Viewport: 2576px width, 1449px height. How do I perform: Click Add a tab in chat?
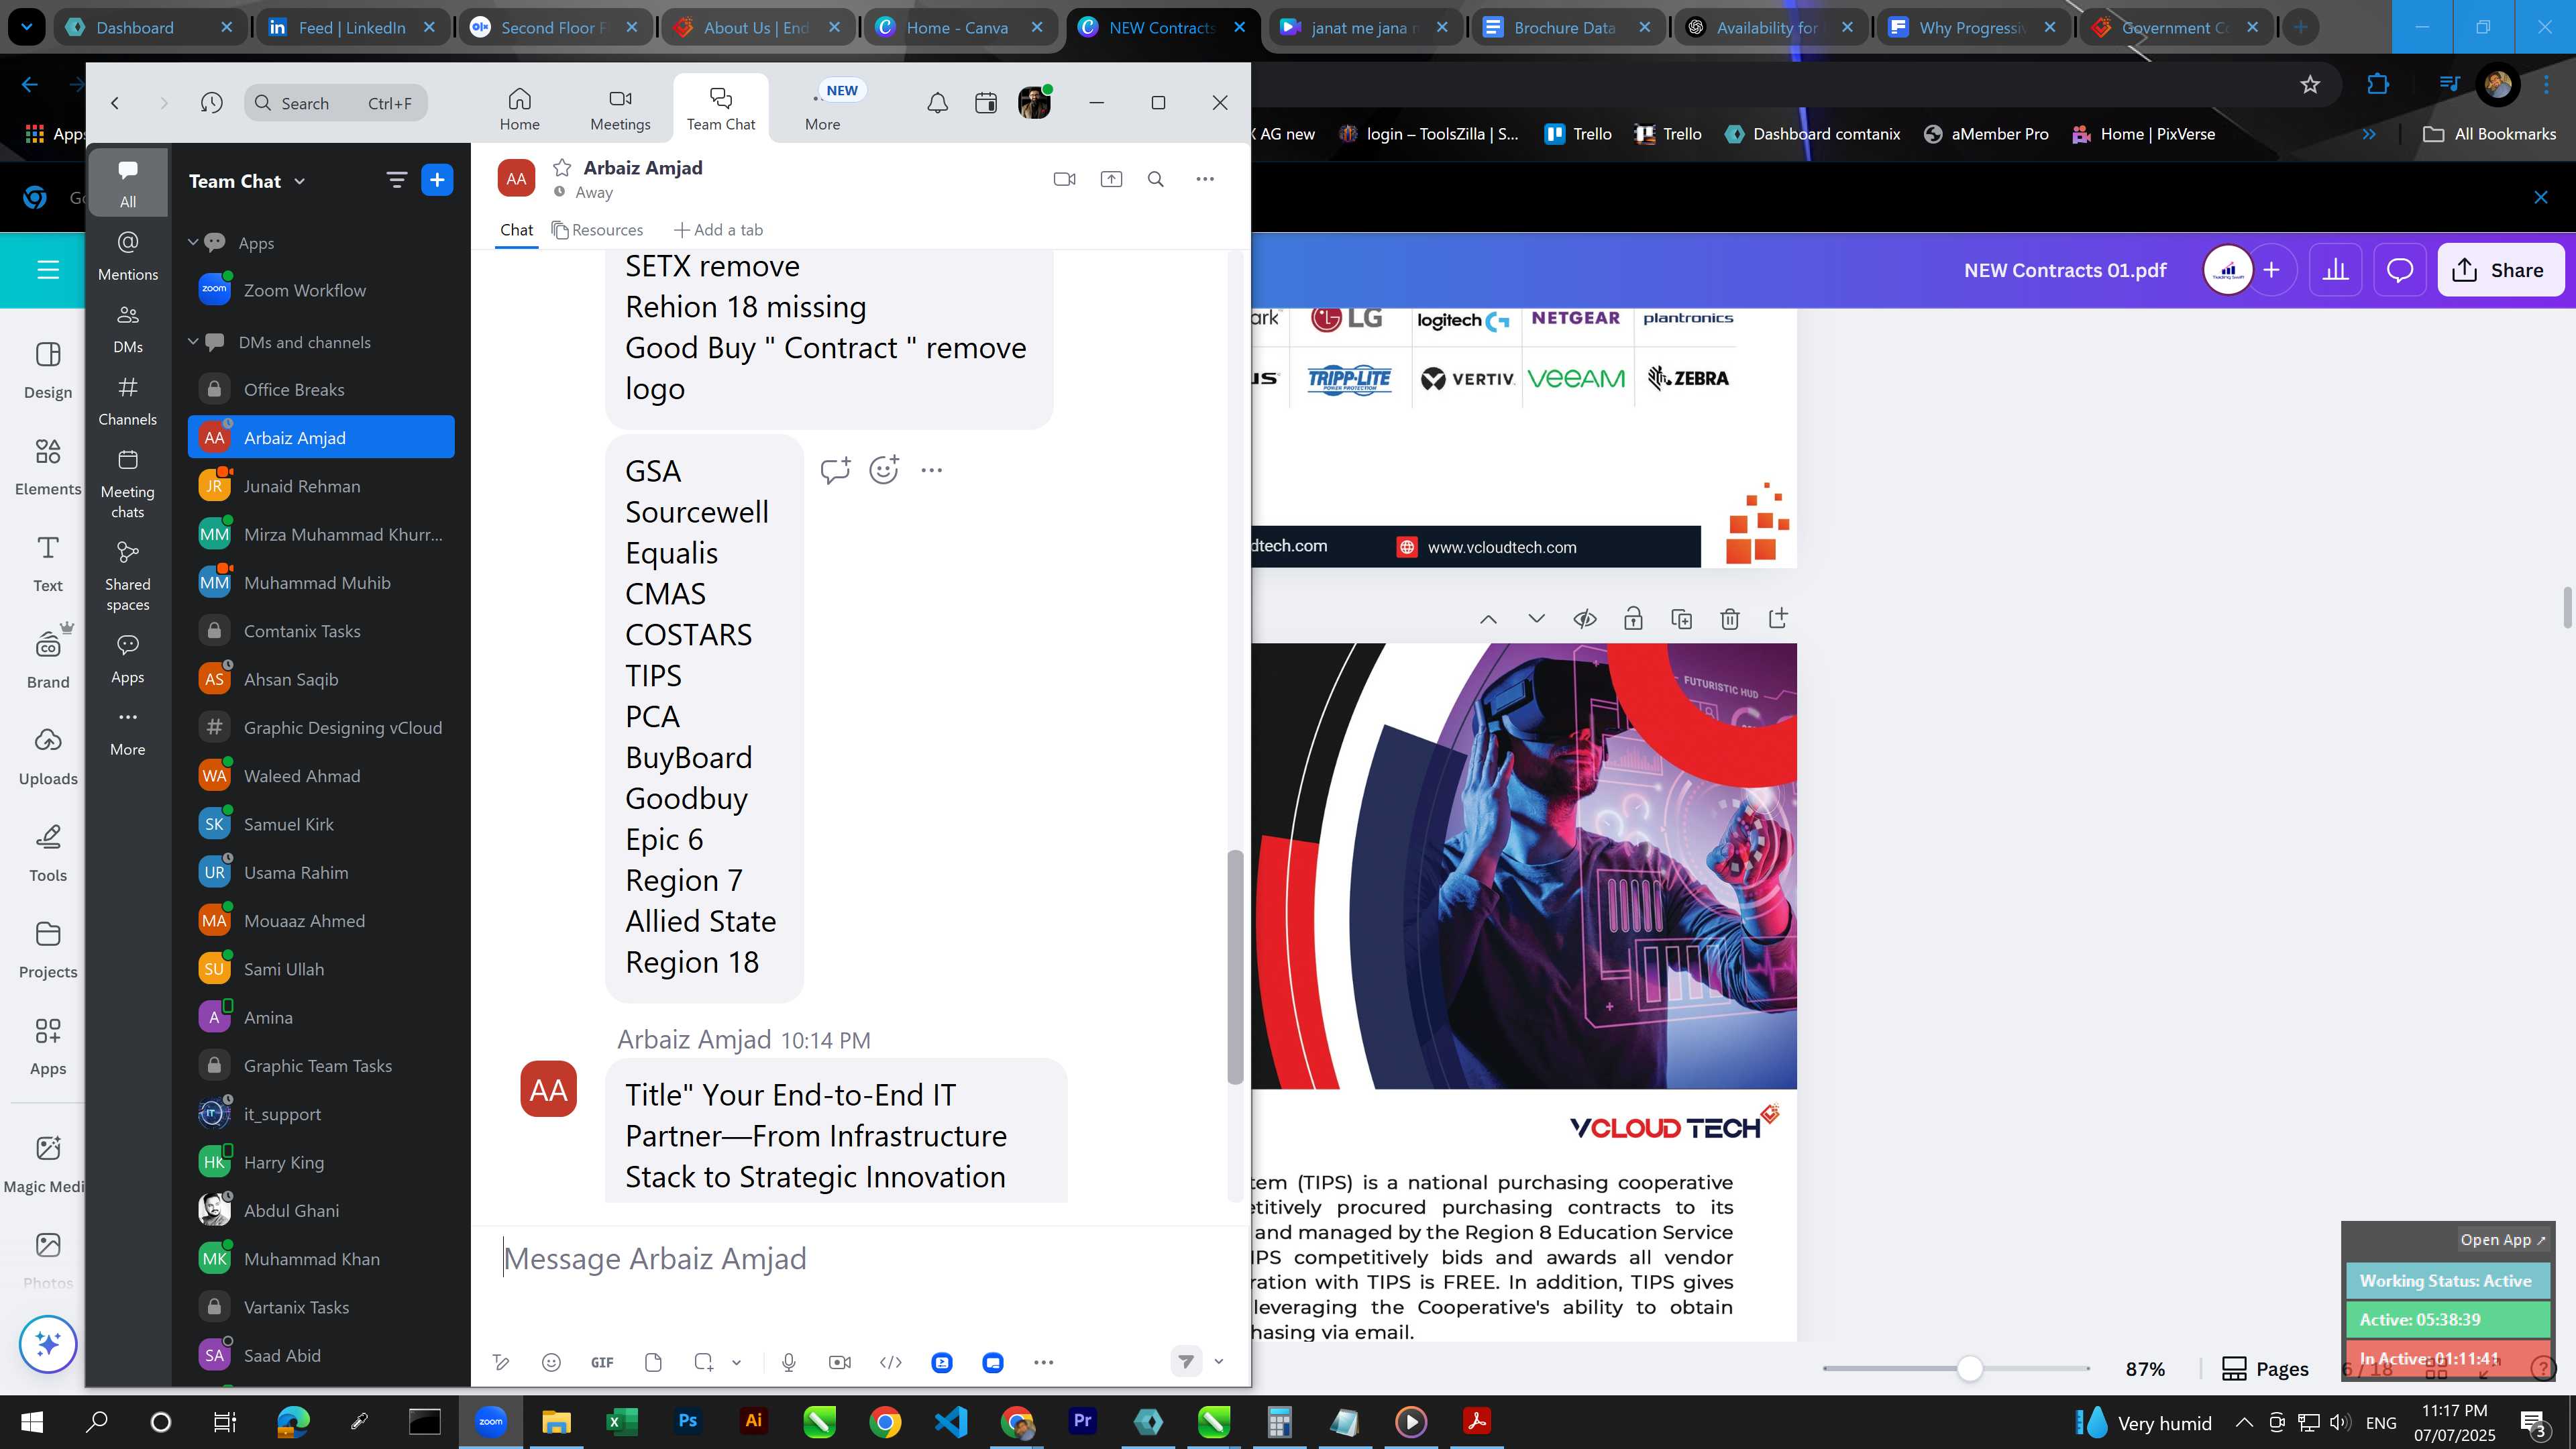tap(718, 230)
